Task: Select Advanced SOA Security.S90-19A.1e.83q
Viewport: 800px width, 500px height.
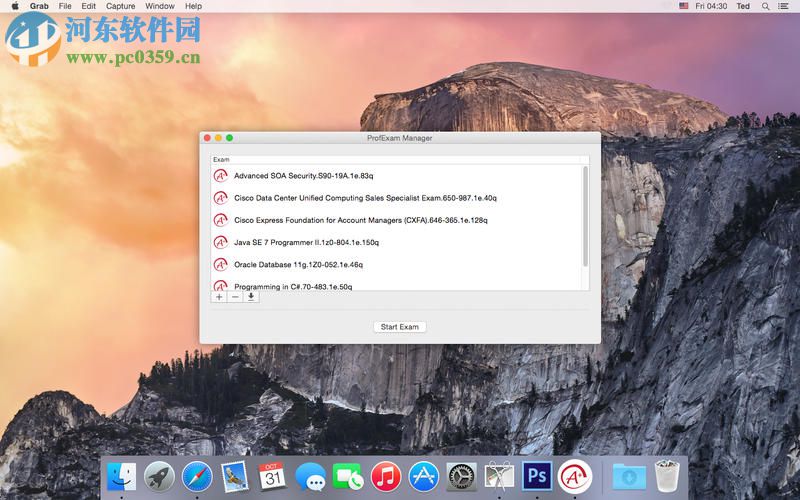Action: point(396,176)
